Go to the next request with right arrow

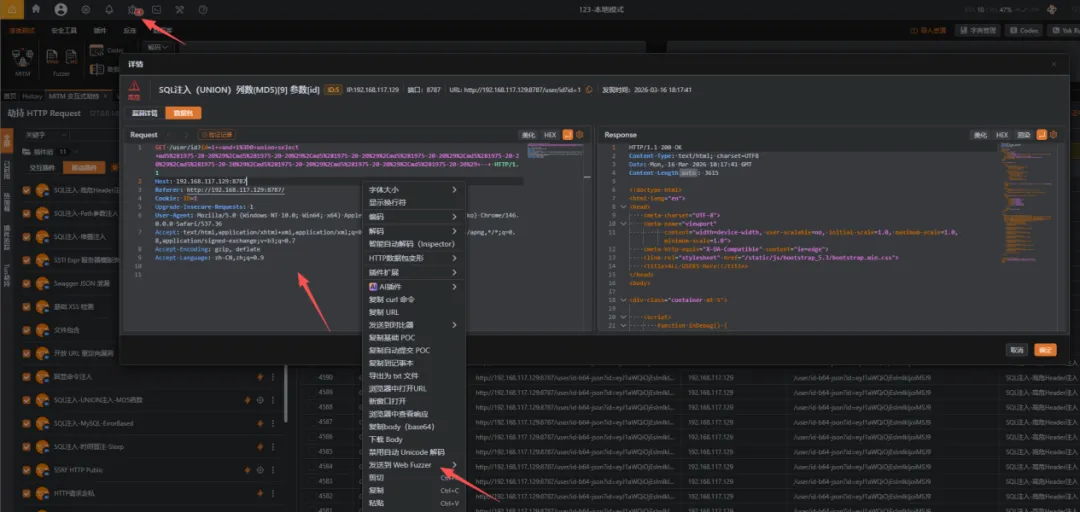point(186,134)
